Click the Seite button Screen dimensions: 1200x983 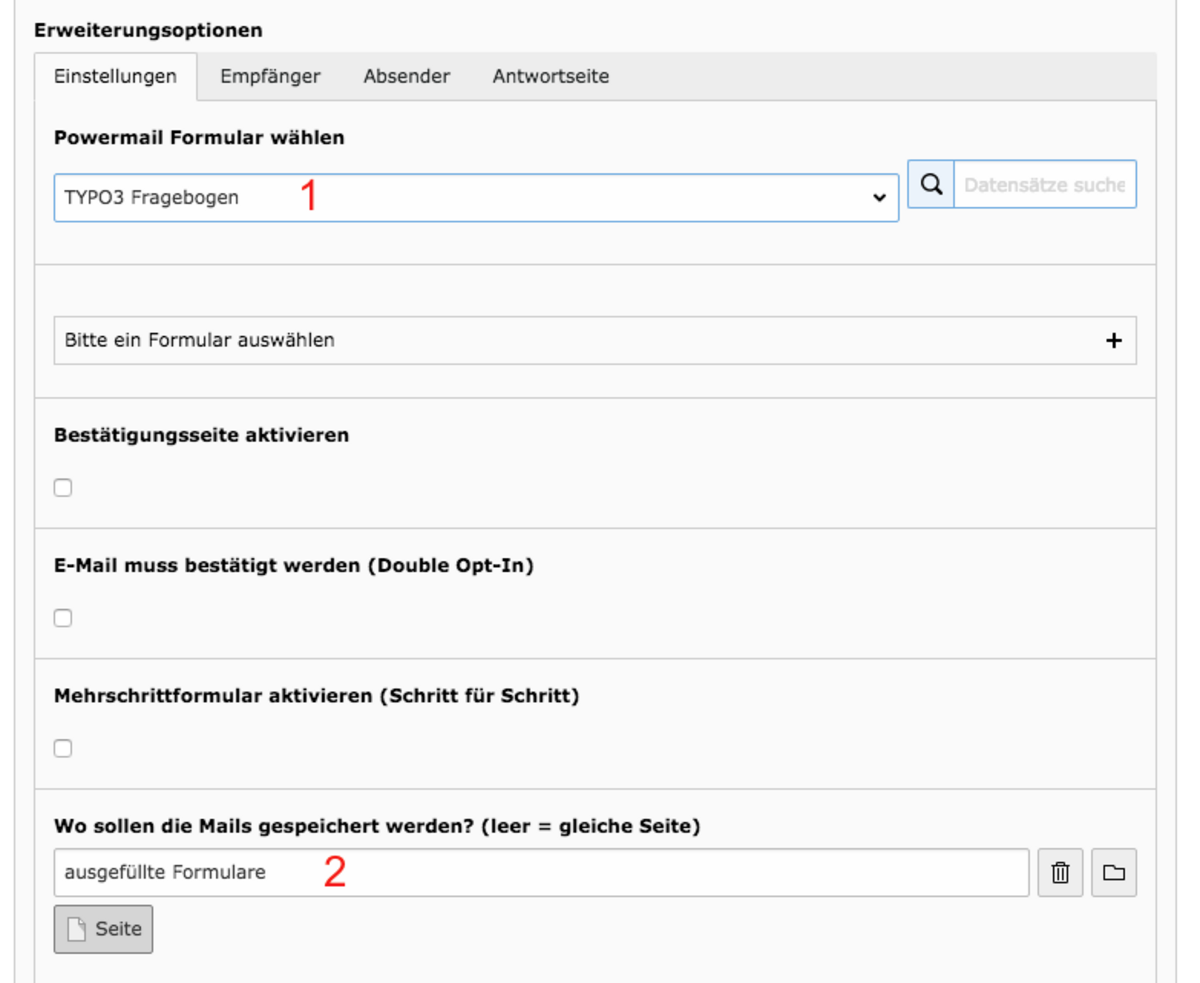103,929
